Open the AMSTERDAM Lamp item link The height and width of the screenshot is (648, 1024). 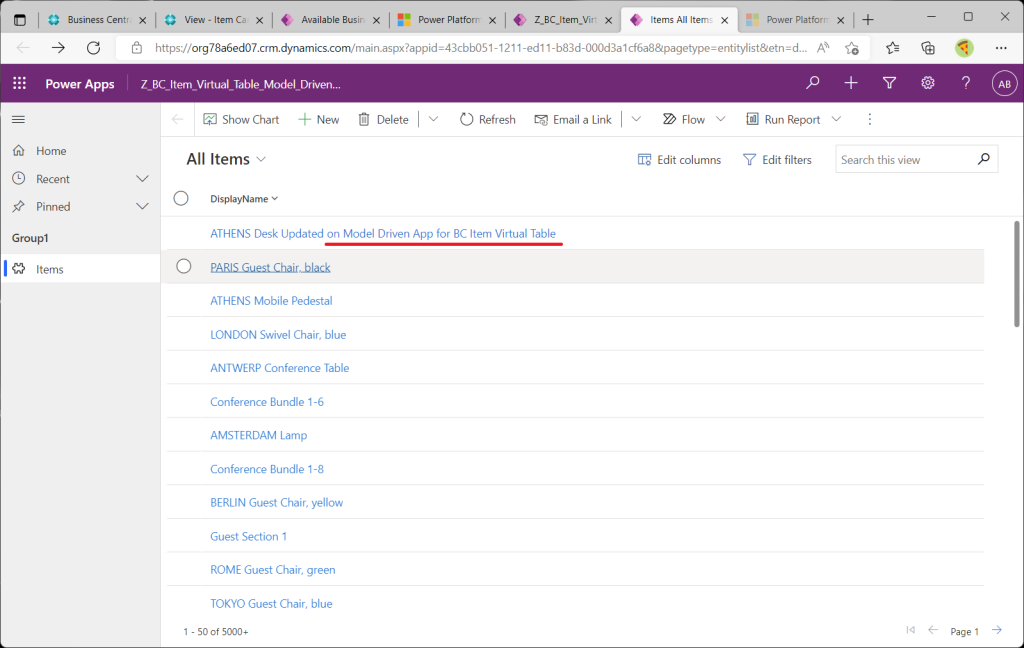[x=258, y=435]
